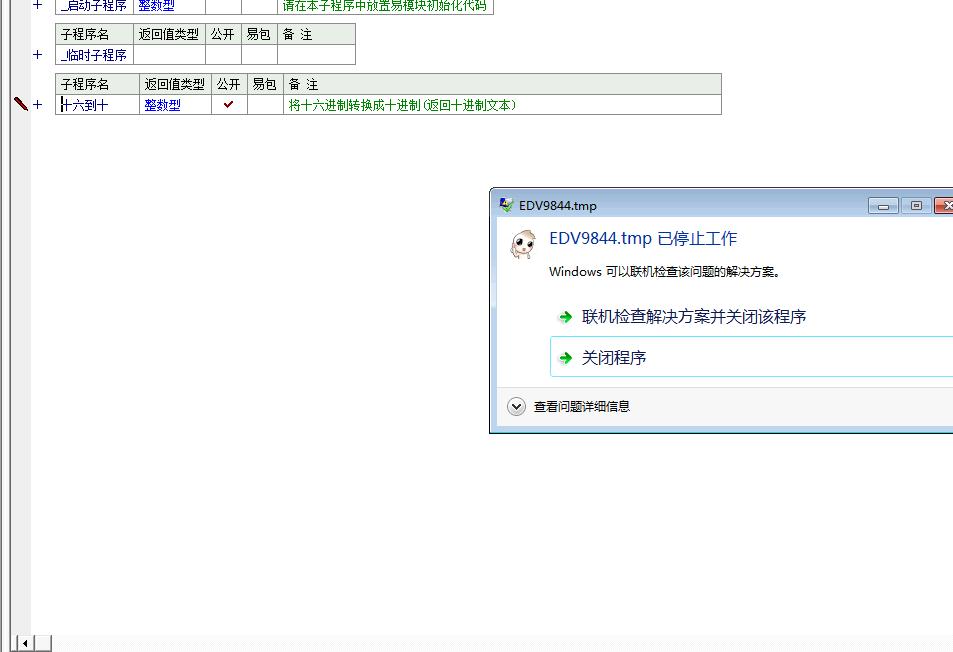The width and height of the screenshot is (953, 652).
Task: Uncheck the 公开 checkmark for 十六到十
Action: tap(229, 105)
